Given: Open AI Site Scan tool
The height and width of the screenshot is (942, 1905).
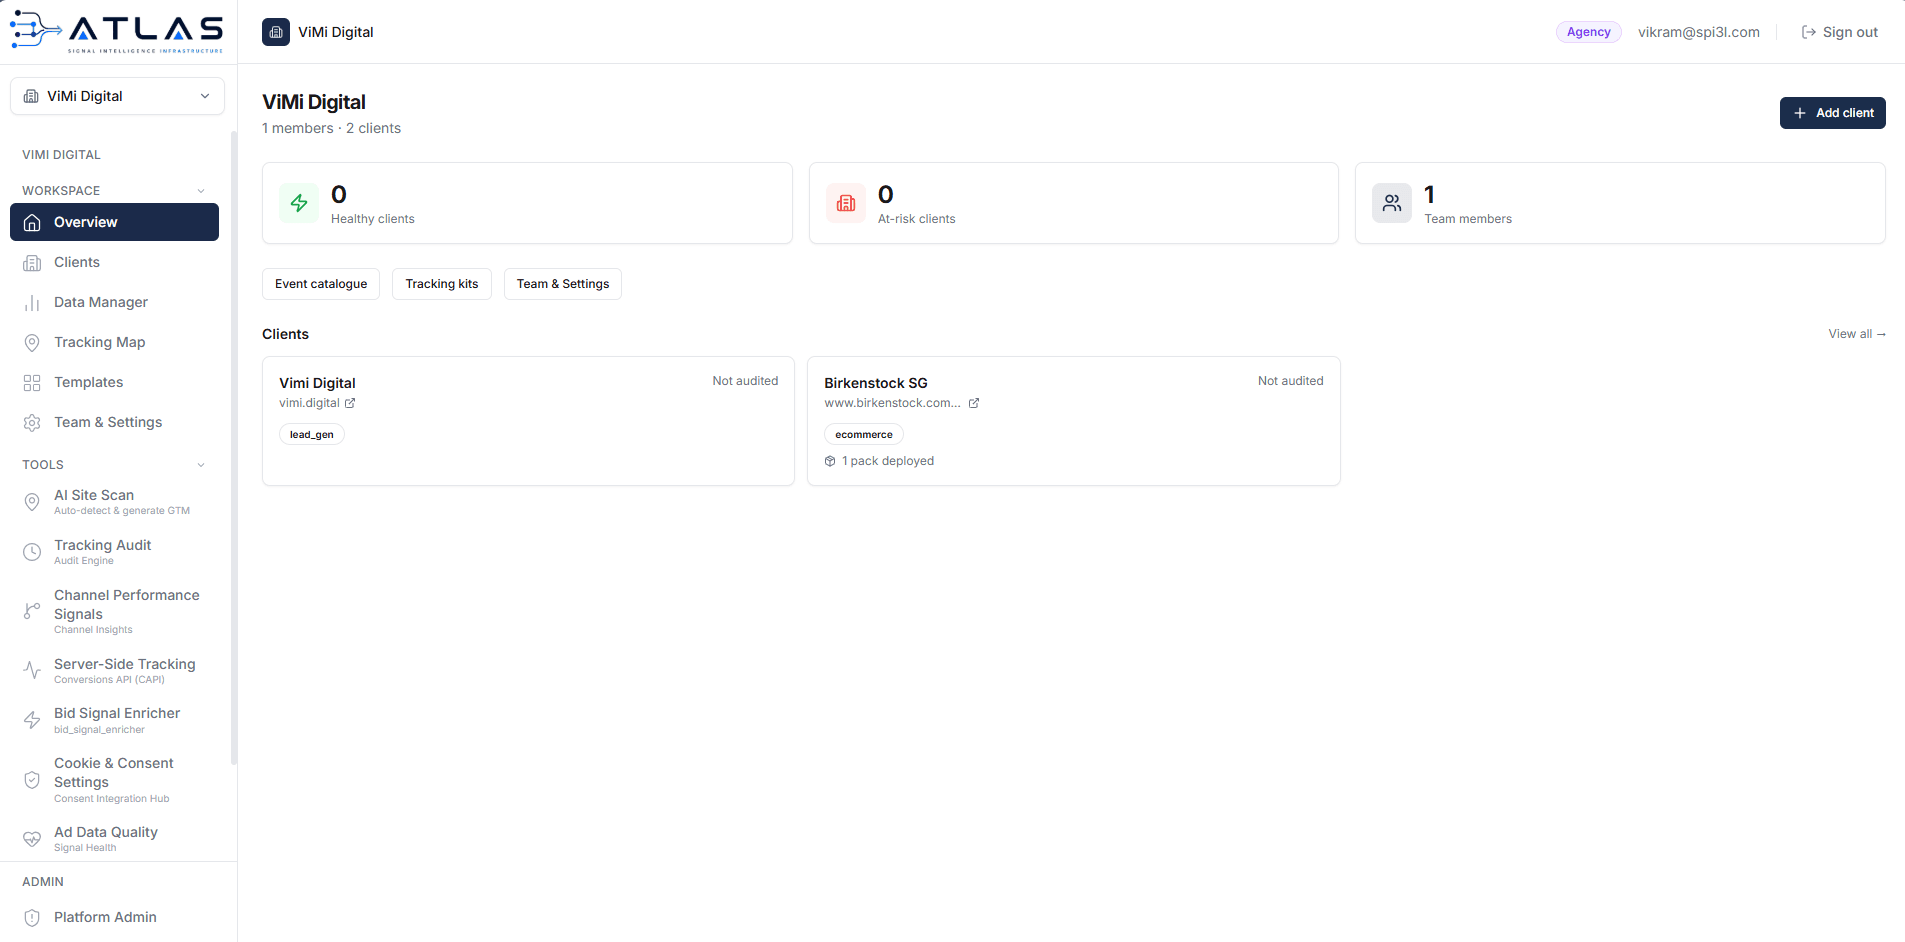Looking at the screenshot, I should (x=114, y=502).
